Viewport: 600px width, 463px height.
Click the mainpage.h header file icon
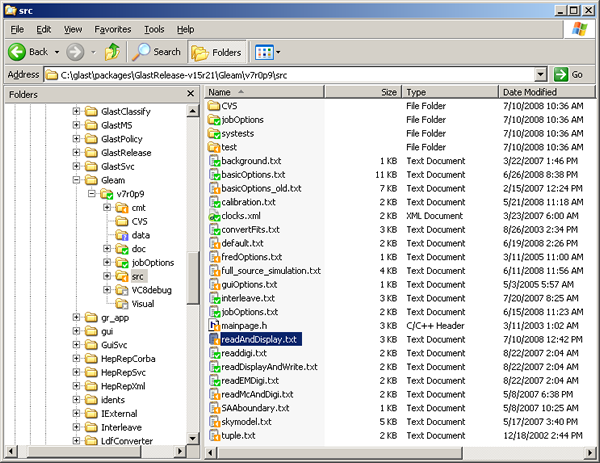[214, 326]
